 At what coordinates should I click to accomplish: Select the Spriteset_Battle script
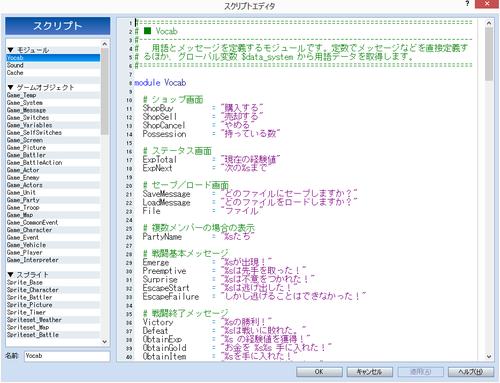point(53,335)
